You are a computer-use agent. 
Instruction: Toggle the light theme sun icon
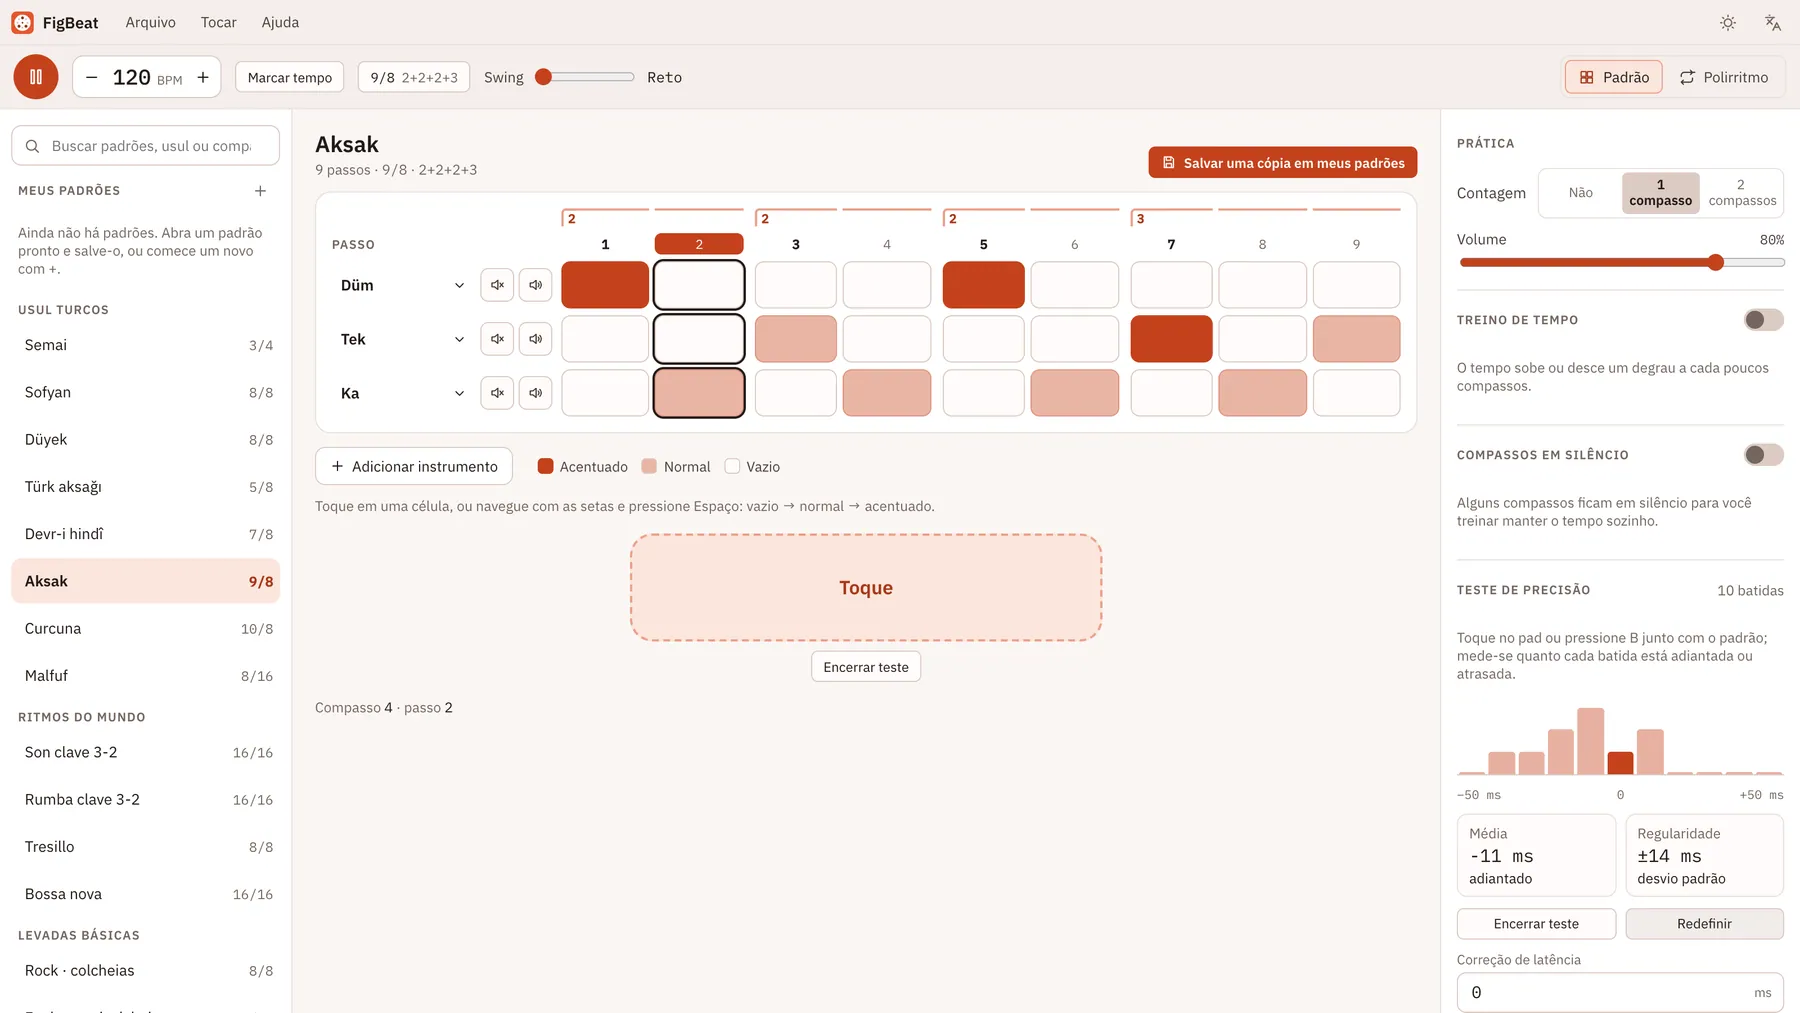click(1728, 22)
